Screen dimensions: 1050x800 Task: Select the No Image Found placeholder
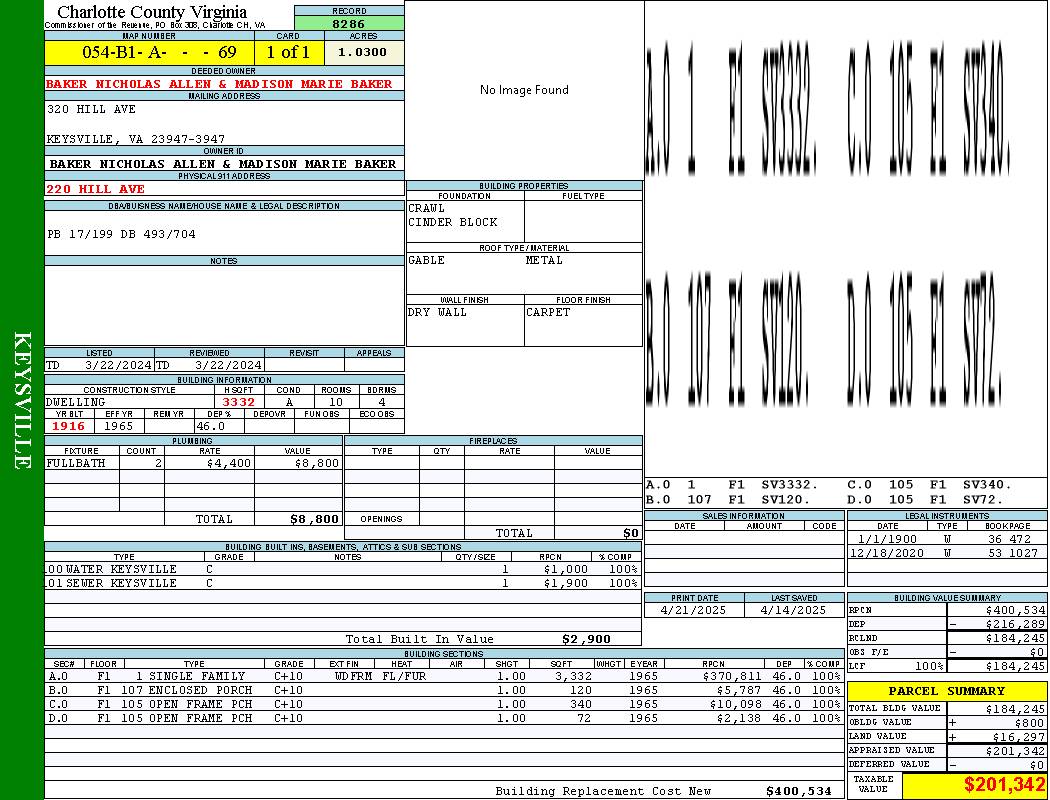[524, 90]
